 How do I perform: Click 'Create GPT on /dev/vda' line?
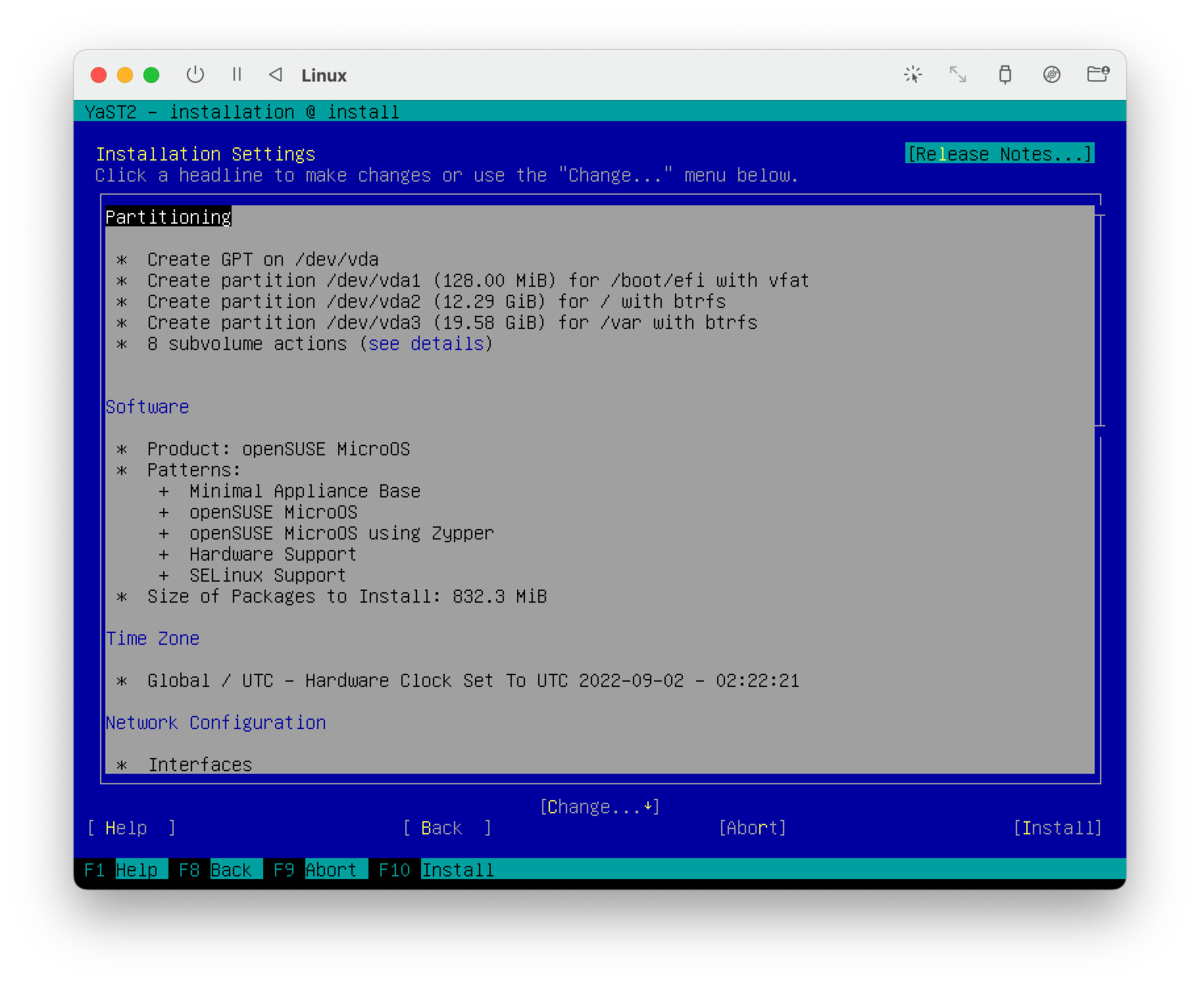tap(262, 260)
